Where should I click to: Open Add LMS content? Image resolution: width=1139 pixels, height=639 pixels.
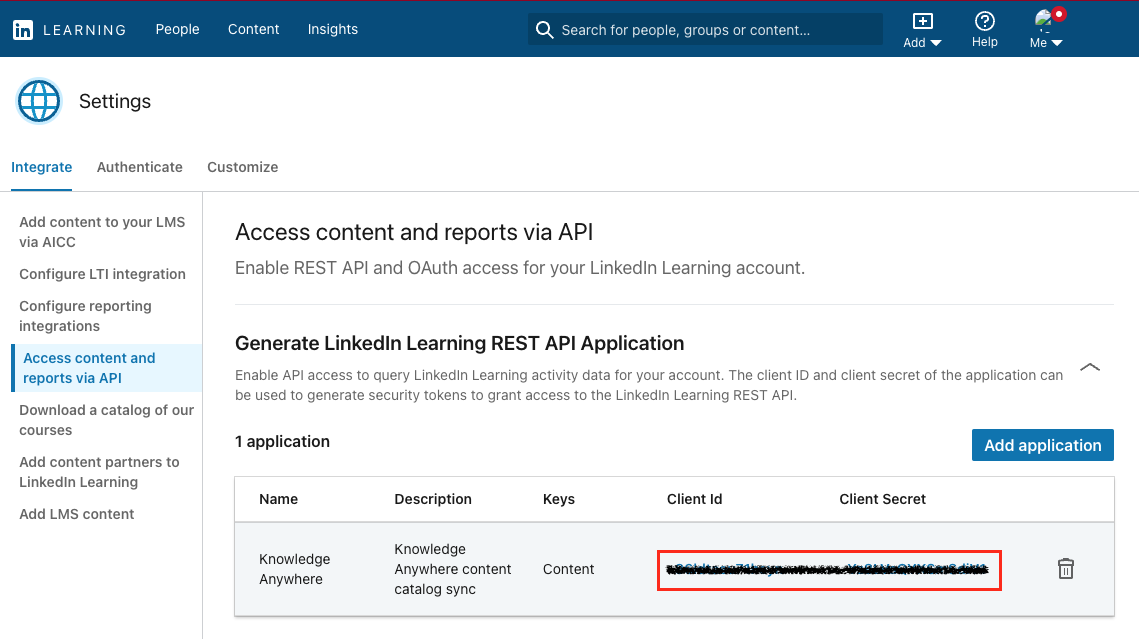click(77, 514)
